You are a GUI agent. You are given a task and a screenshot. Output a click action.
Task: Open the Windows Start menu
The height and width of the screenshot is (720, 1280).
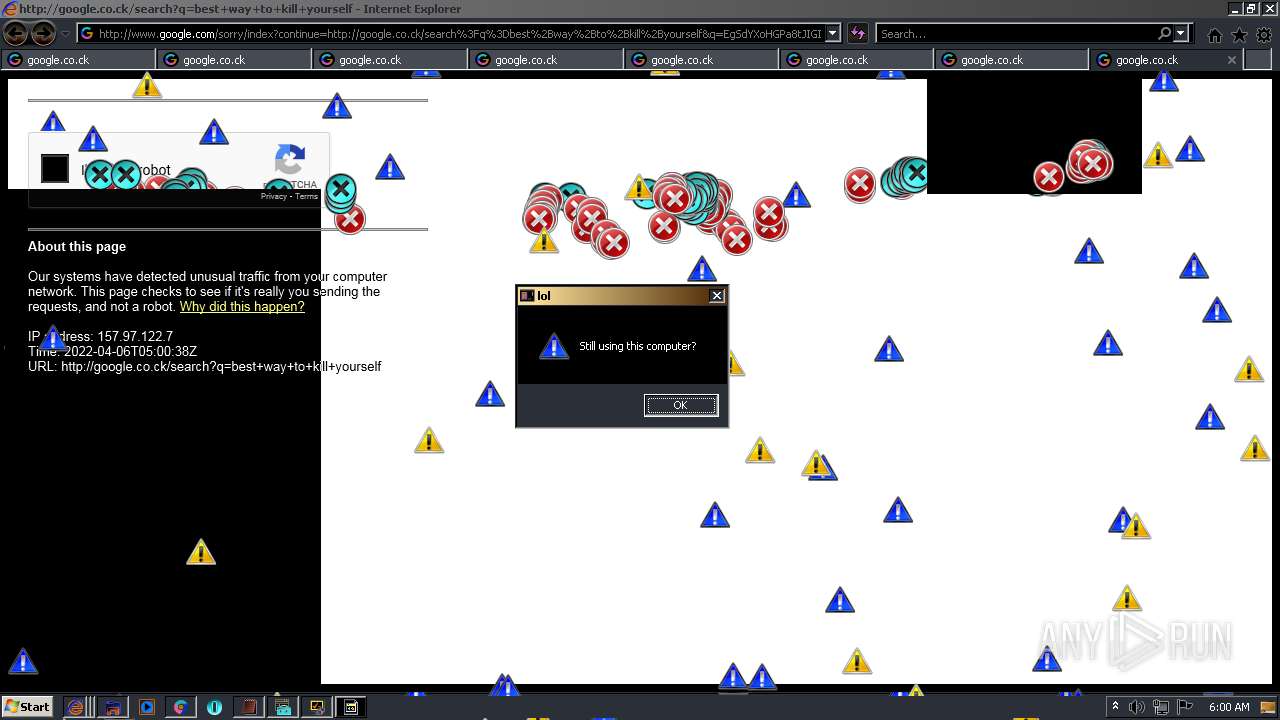27,707
